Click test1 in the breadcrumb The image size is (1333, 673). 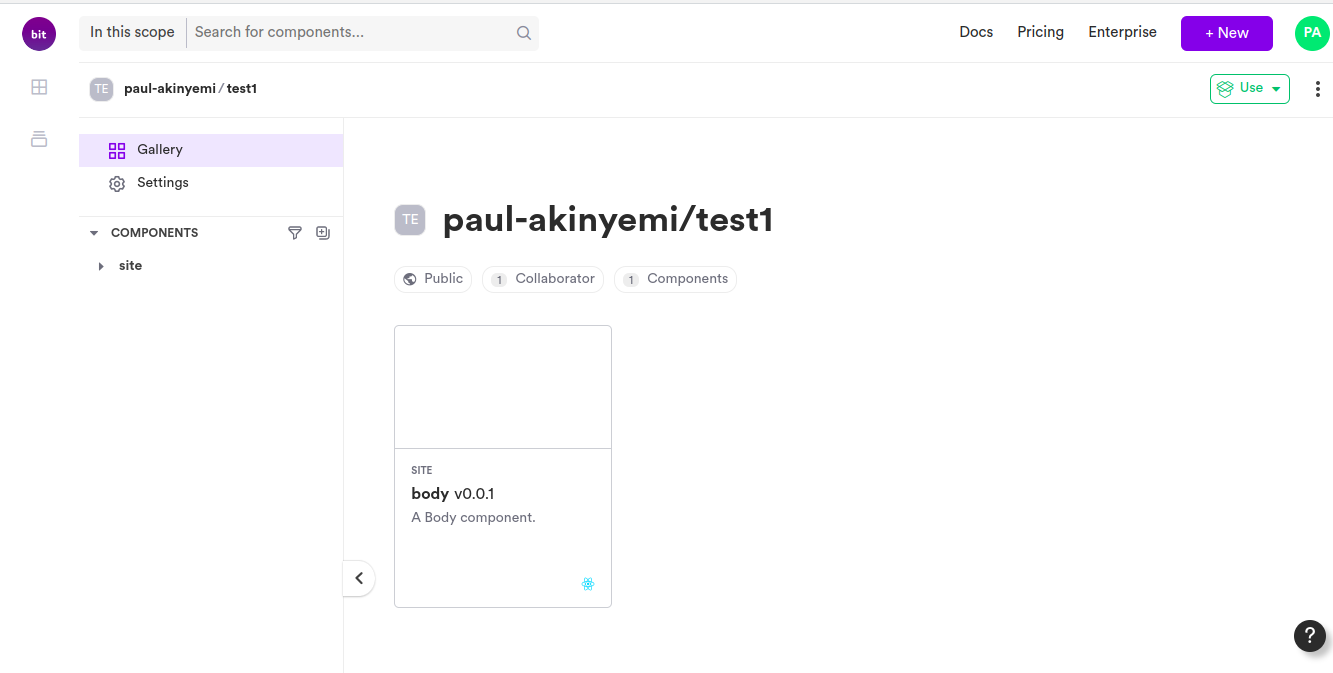coord(242,89)
